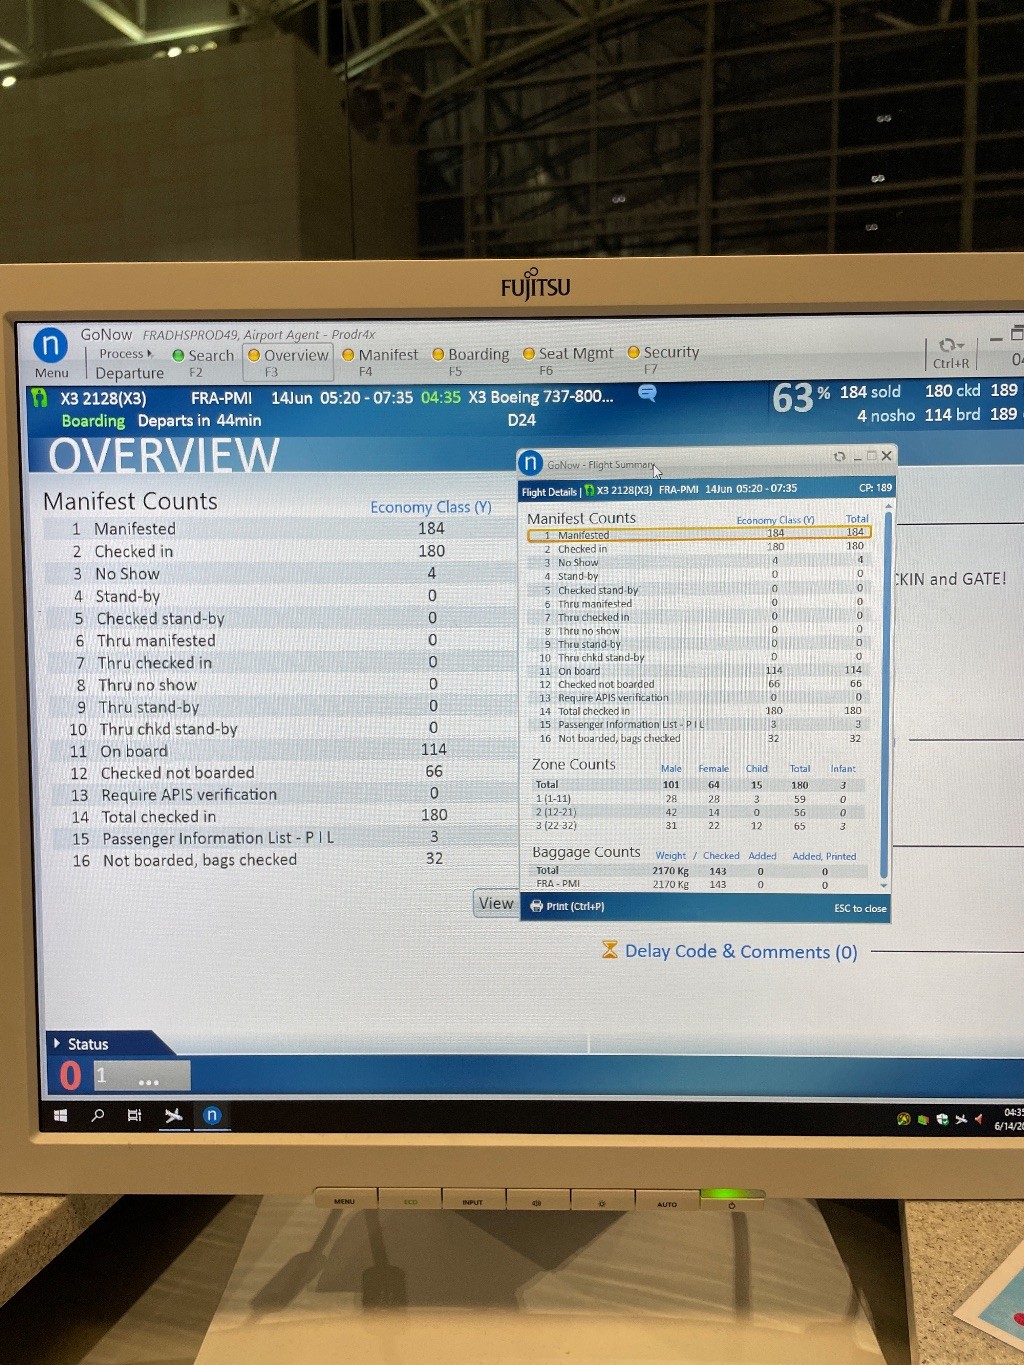Viewport: 1024px width, 1365px height.
Task: Open Delay Code & Comments link
Action: tap(740, 952)
